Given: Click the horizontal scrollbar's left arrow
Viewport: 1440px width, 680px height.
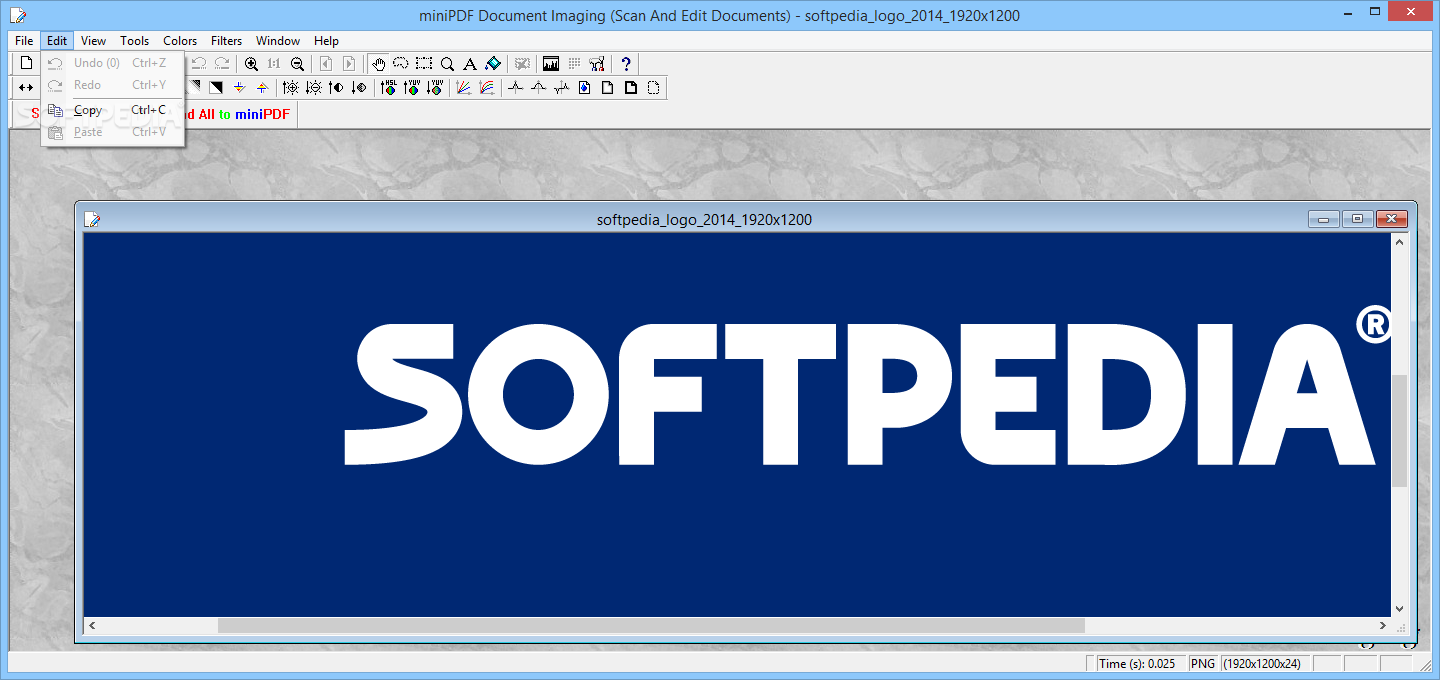Looking at the screenshot, I should pos(92,625).
